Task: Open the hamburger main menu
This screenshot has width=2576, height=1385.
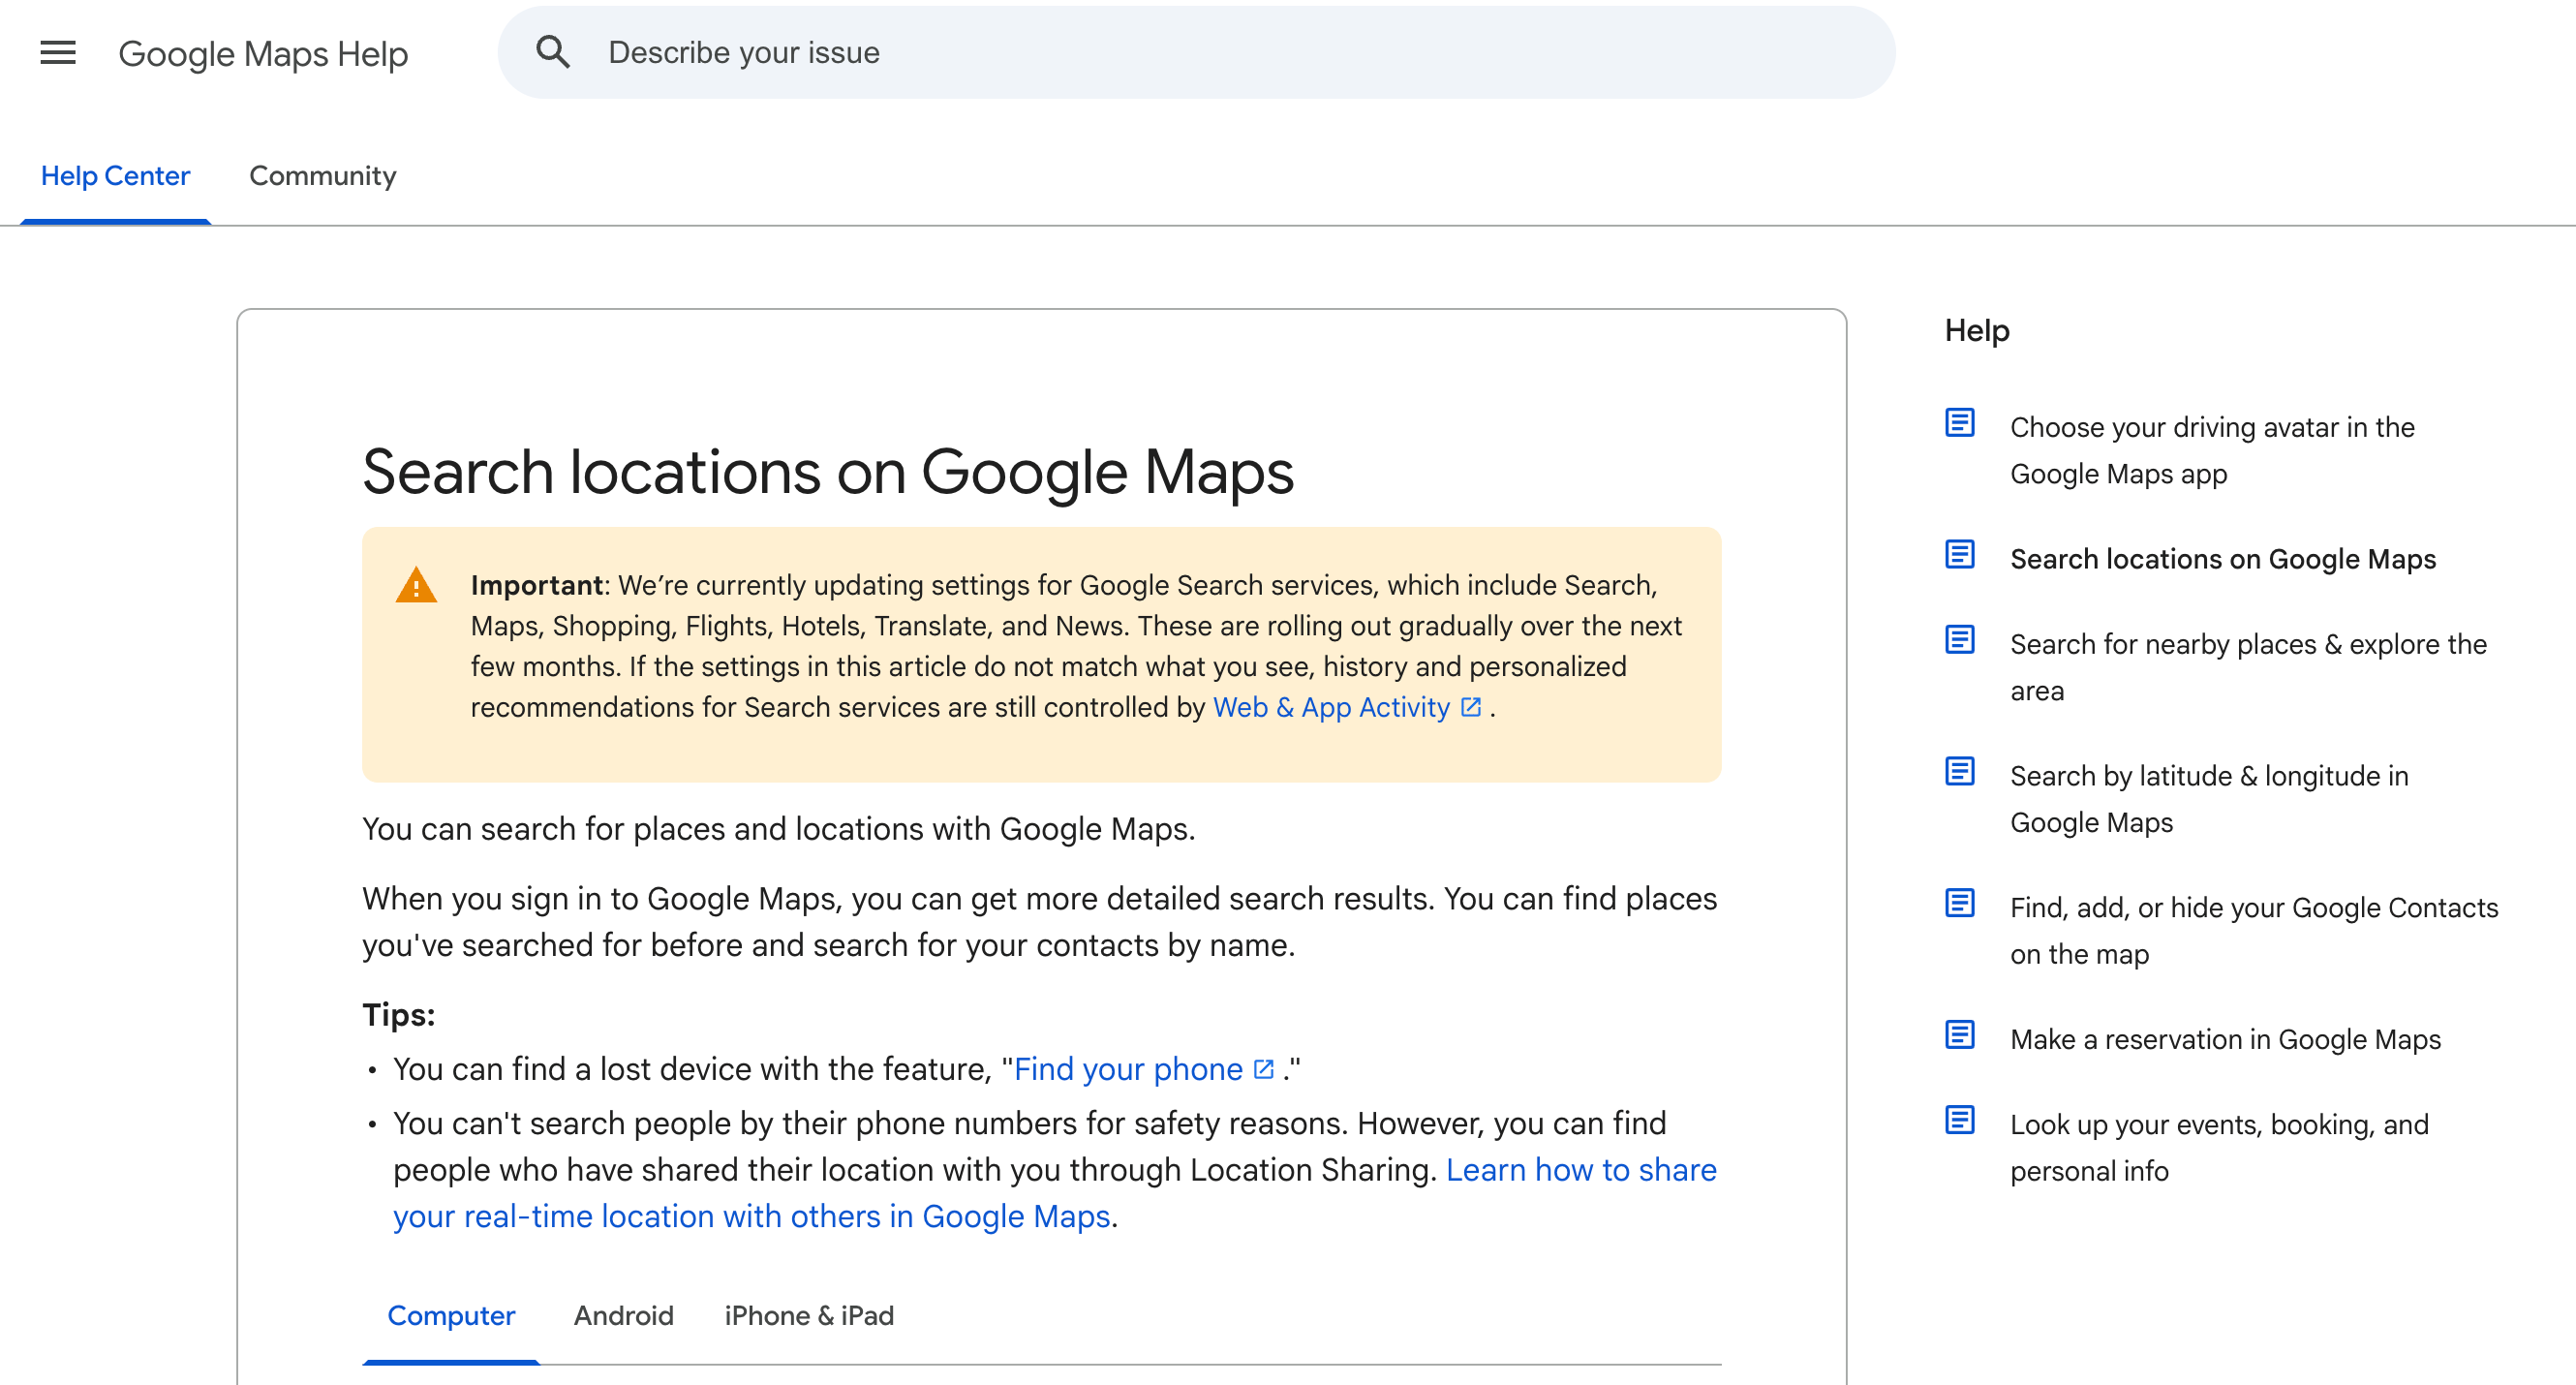Action: pyautogui.click(x=58, y=52)
